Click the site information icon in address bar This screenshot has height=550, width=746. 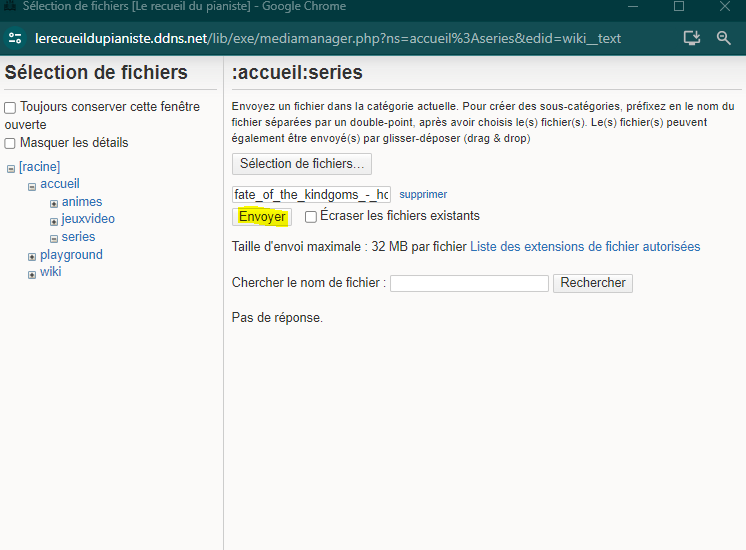(15, 38)
